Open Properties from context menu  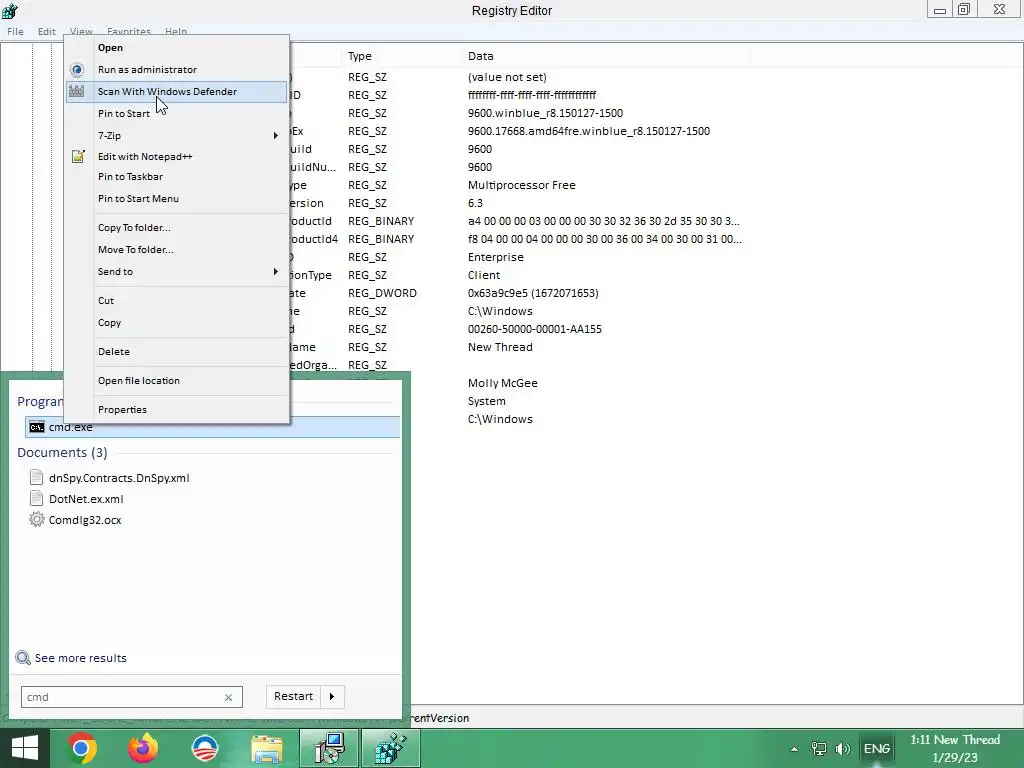(x=122, y=410)
